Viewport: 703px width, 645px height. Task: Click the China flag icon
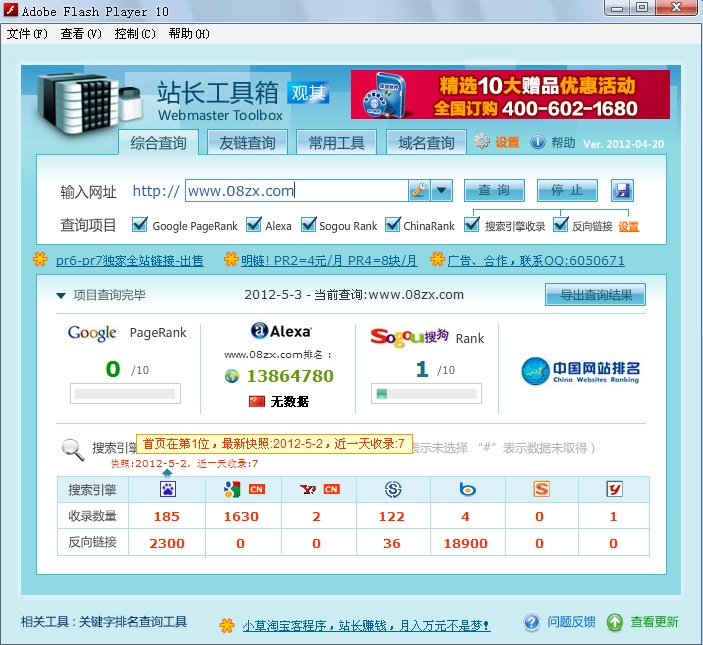(257, 401)
